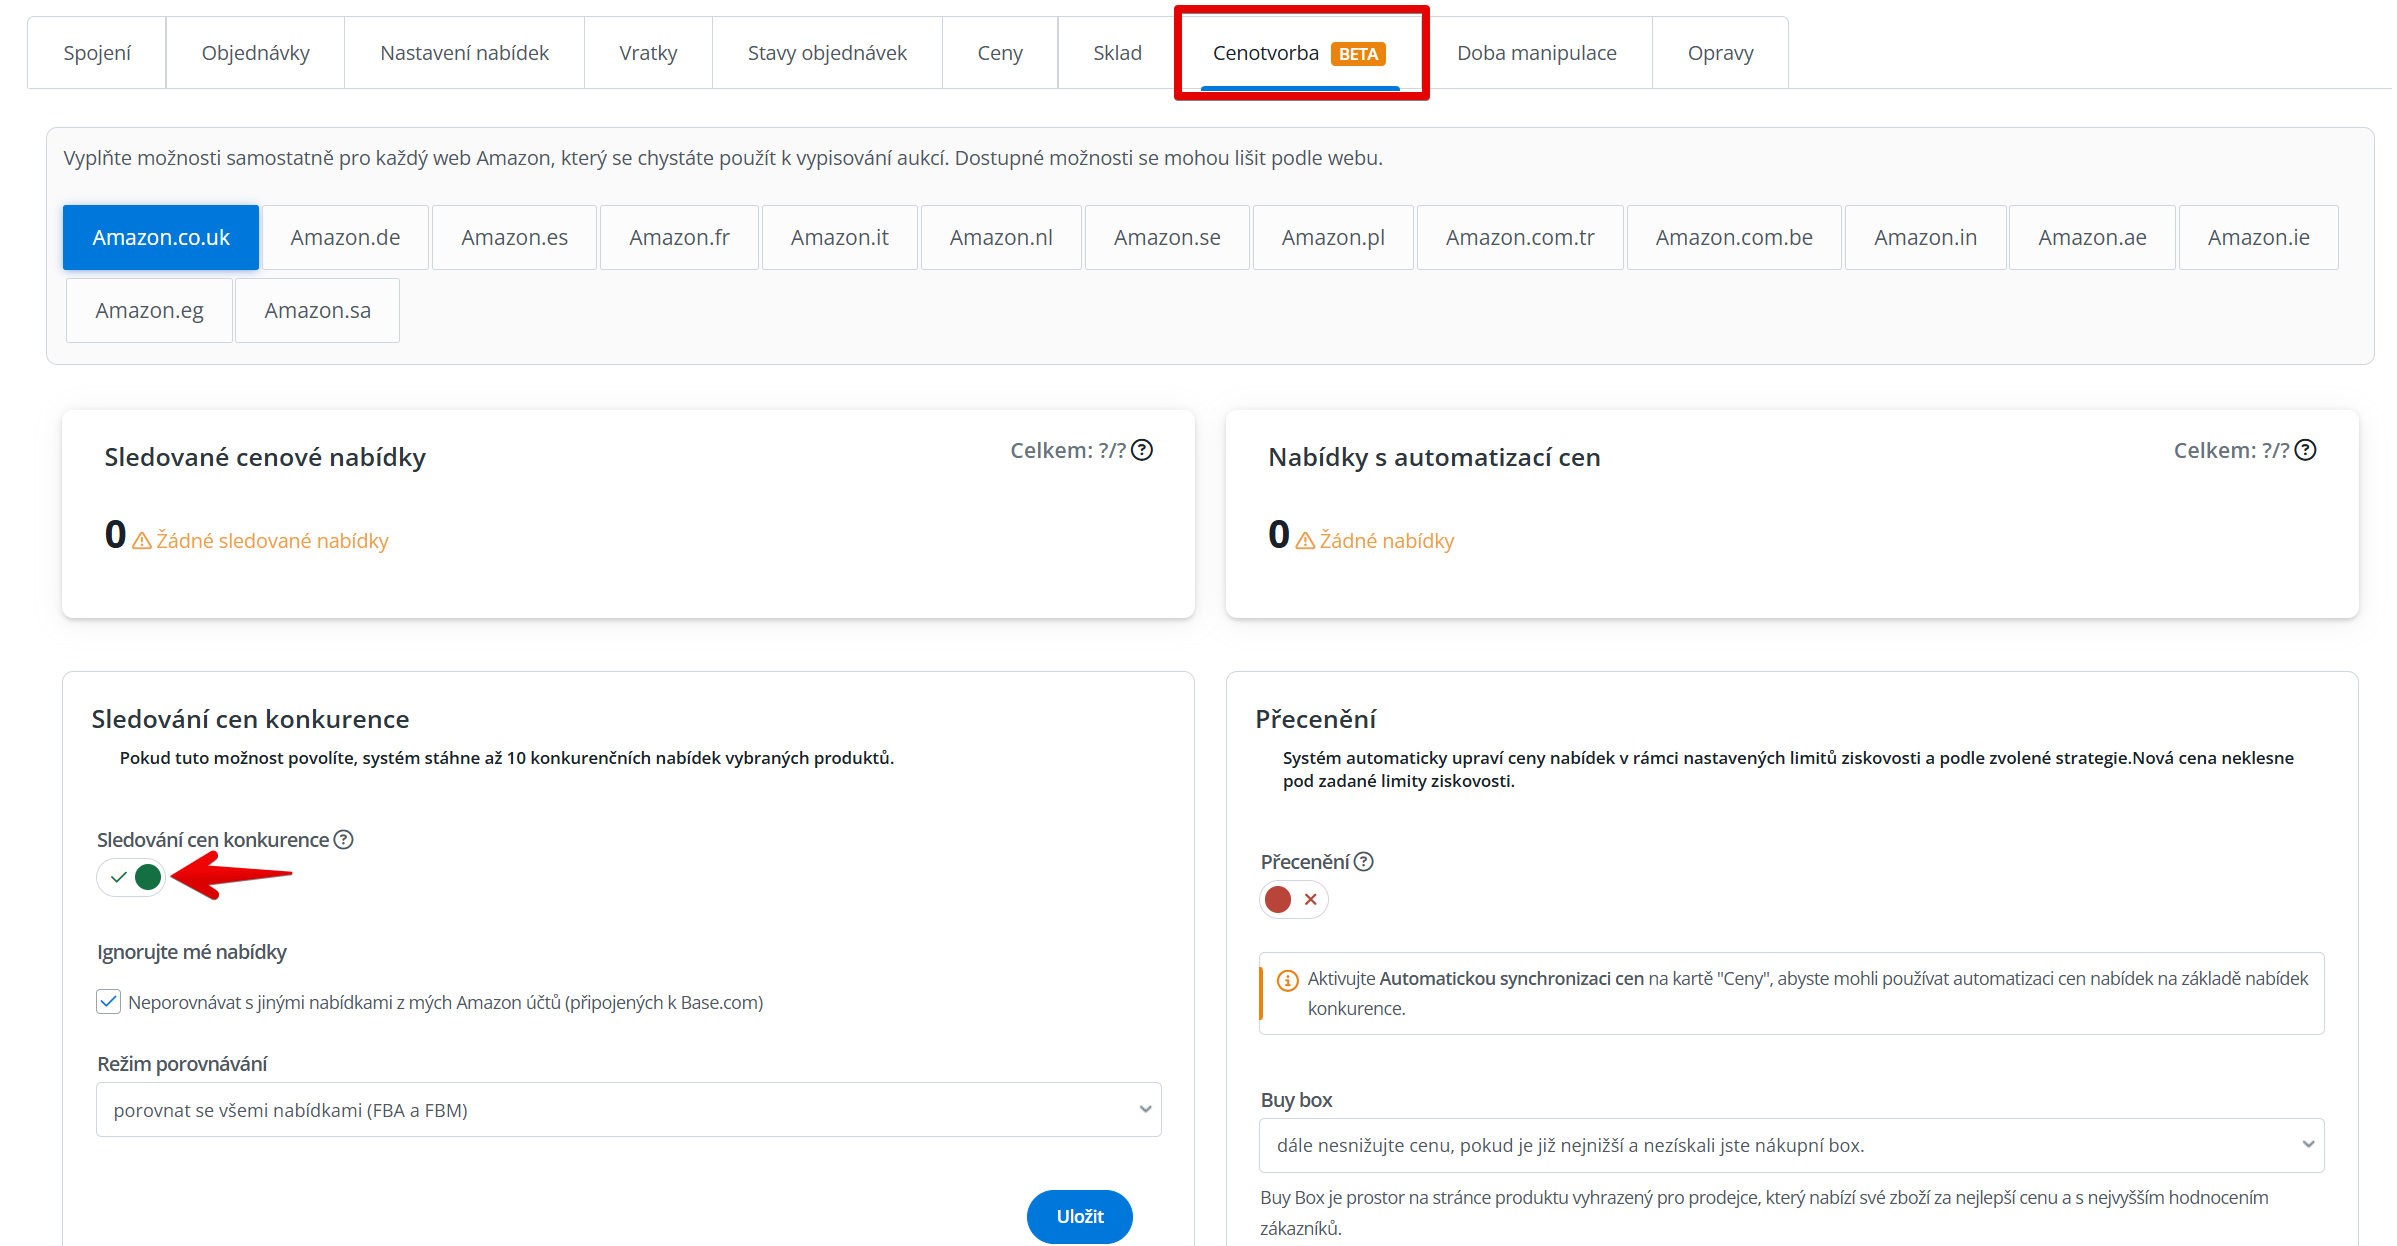The height and width of the screenshot is (1246, 2397).
Task: Enable the Přecenění toggle
Action: pyautogui.click(x=1294, y=899)
